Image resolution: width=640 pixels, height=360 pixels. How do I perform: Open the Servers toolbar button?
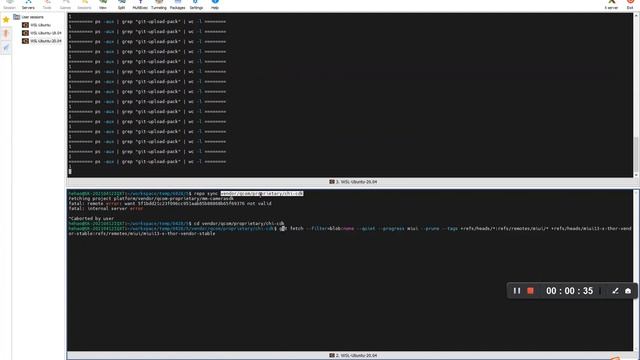pos(28,4)
